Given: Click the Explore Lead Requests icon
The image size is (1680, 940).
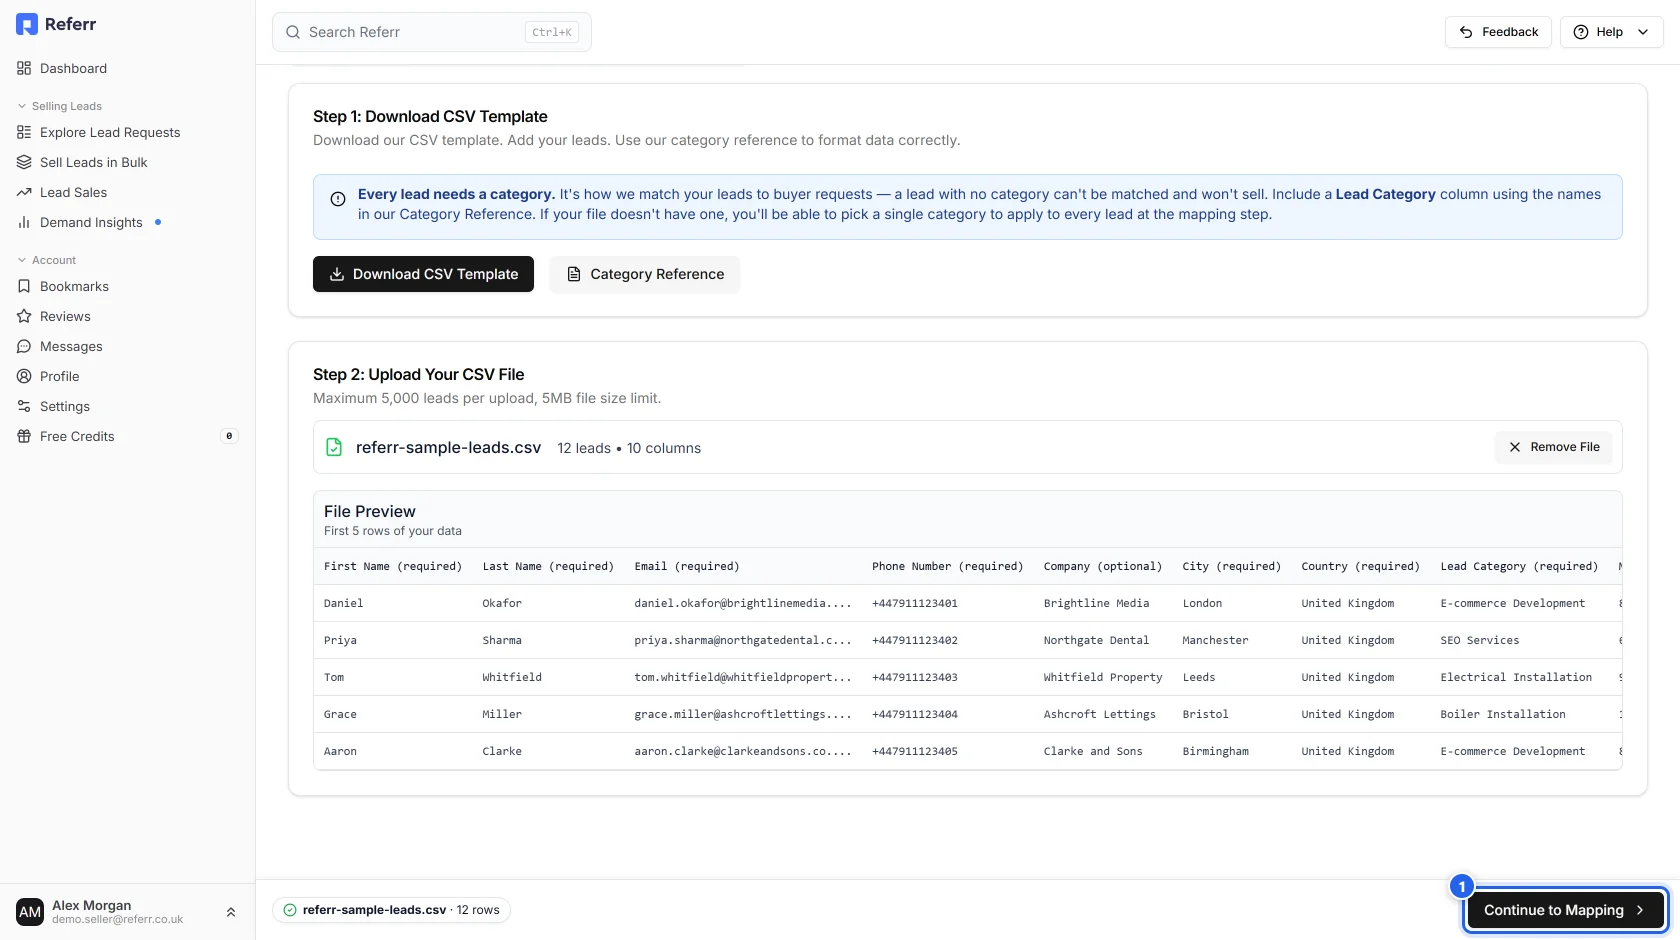Looking at the screenshot, I should (x=24, y=132).
